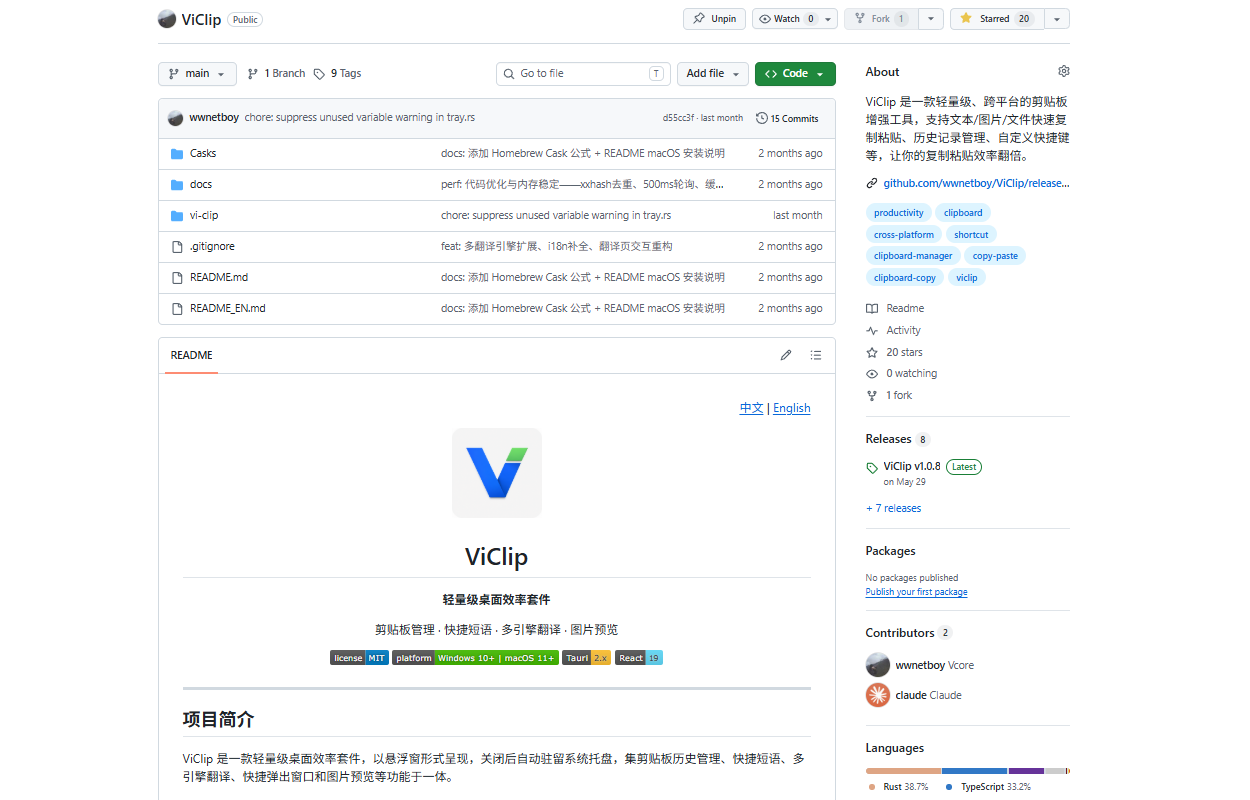1250x800 pixels.
Task: Jump to Readme from About sidebar
Action: [895, 309]
